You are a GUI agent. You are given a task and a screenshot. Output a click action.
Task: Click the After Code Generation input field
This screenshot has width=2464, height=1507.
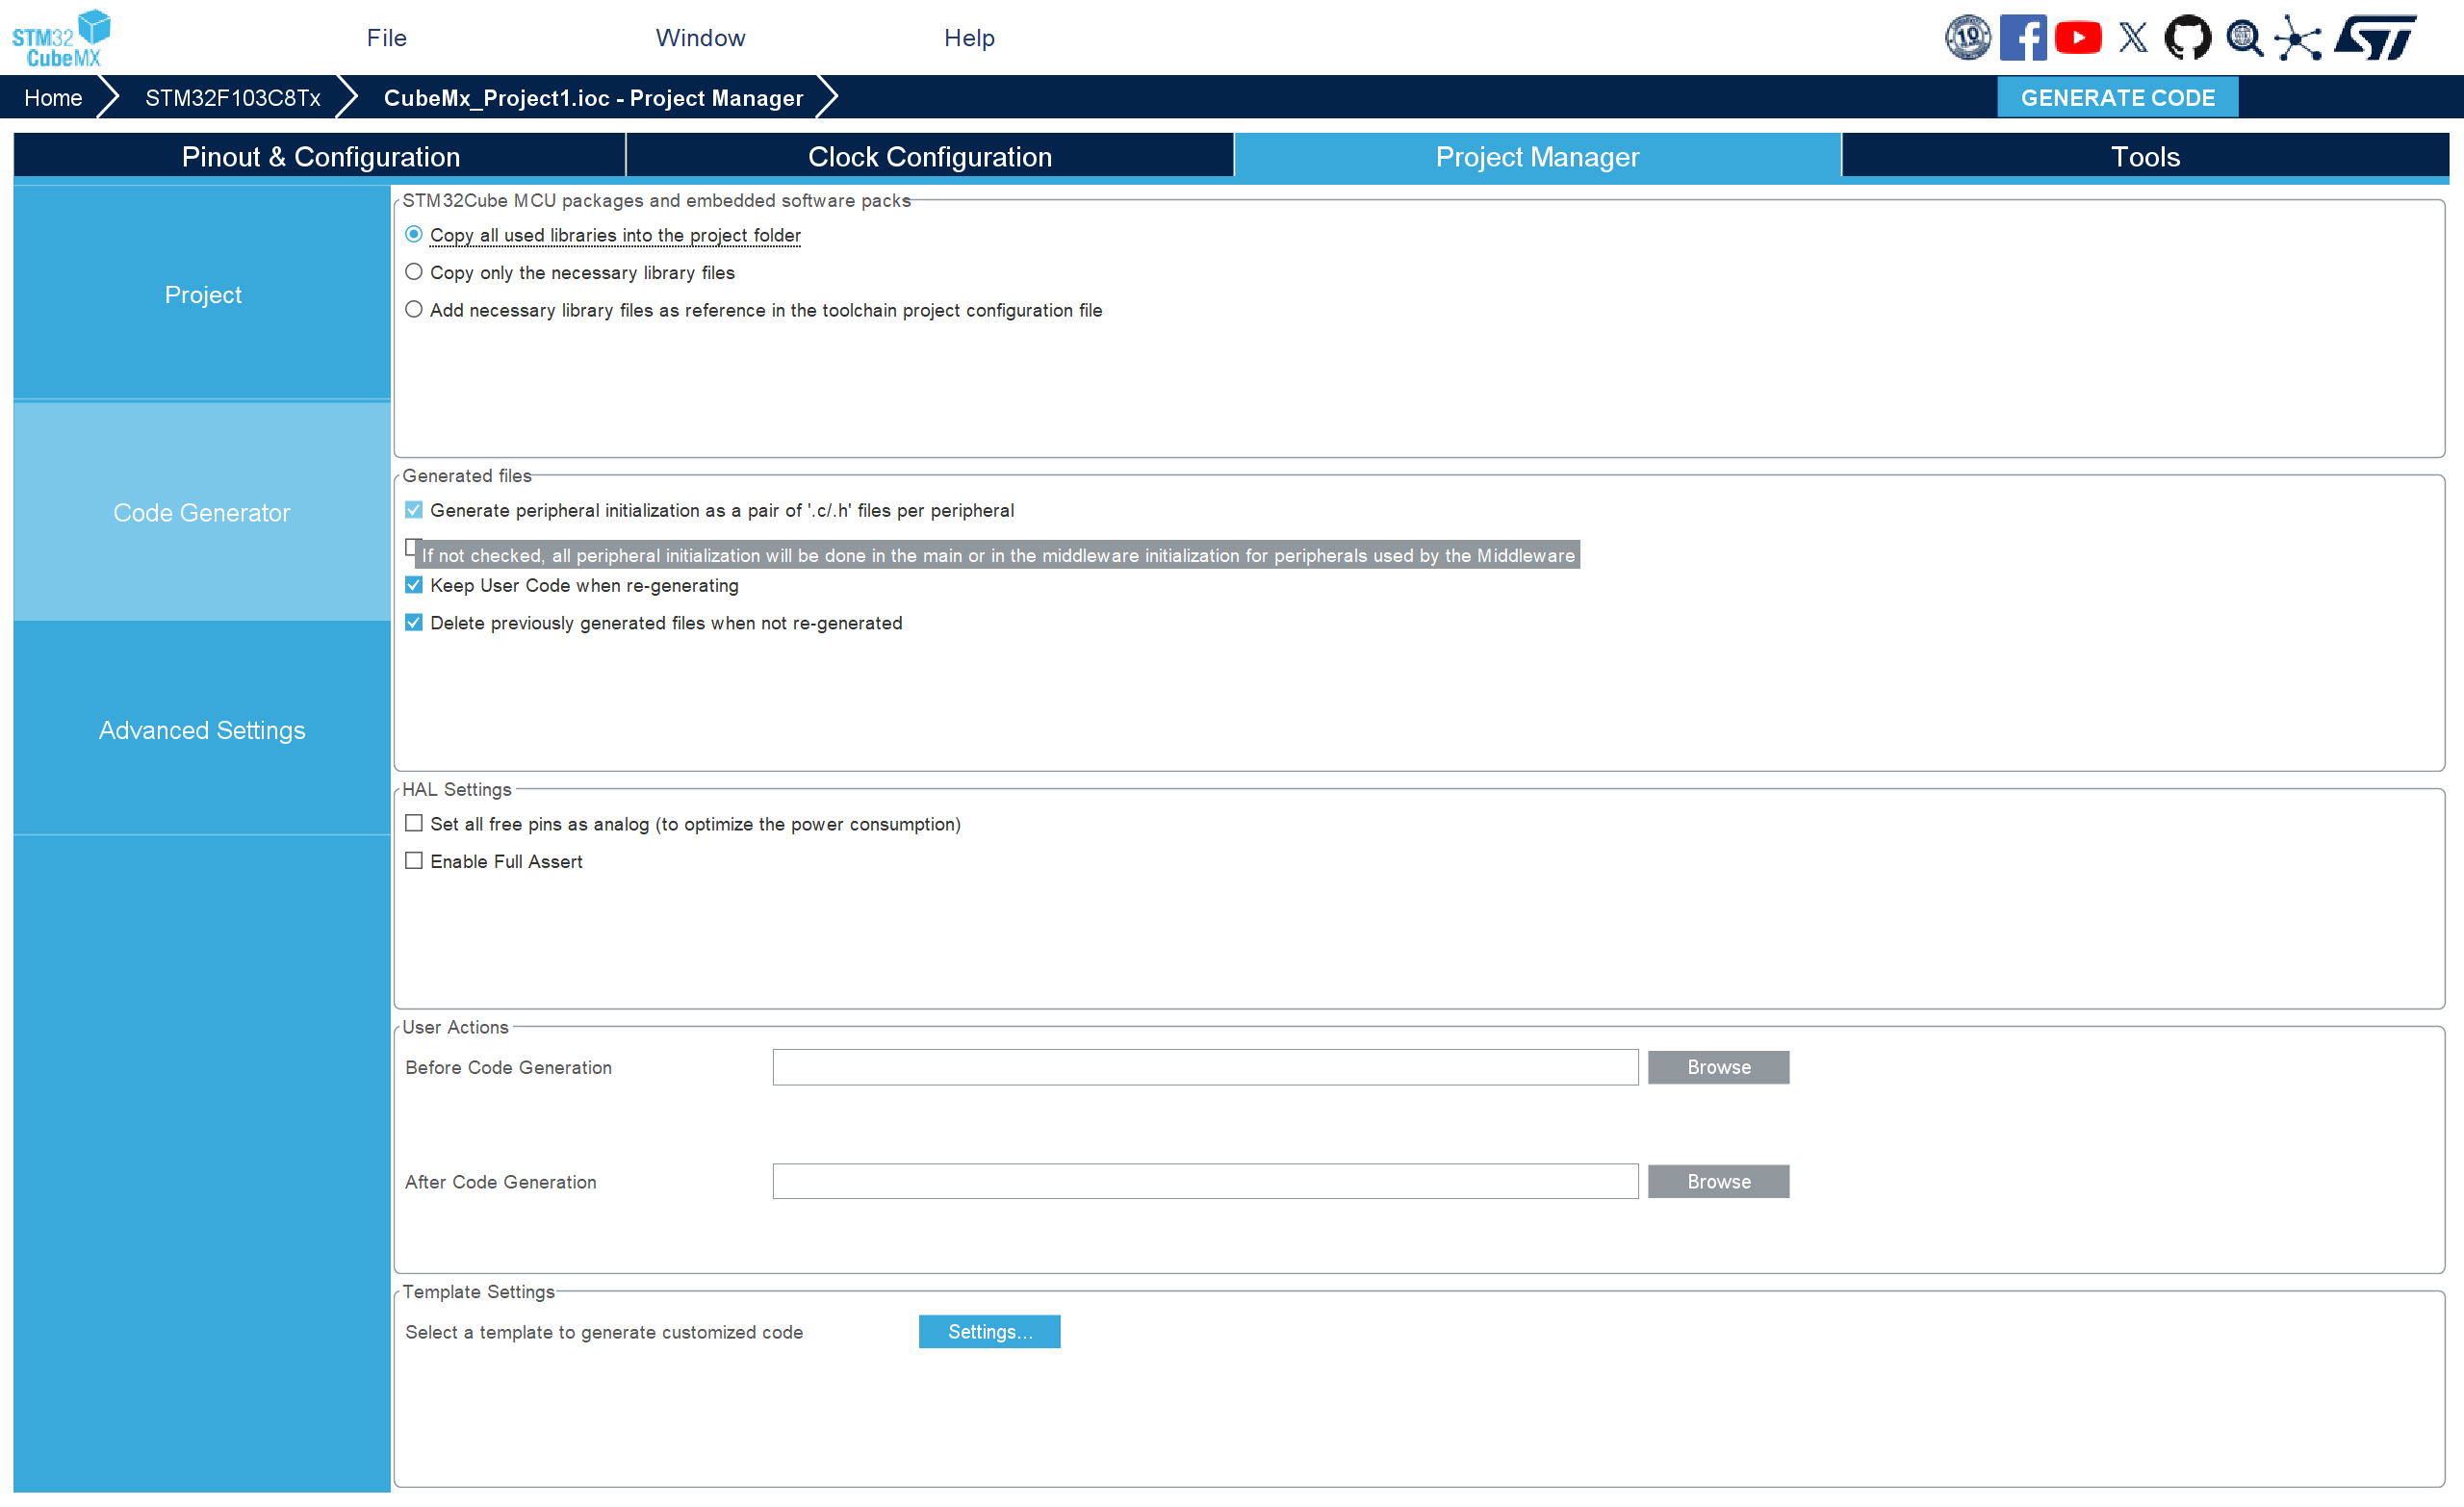click(1205, 1181)
